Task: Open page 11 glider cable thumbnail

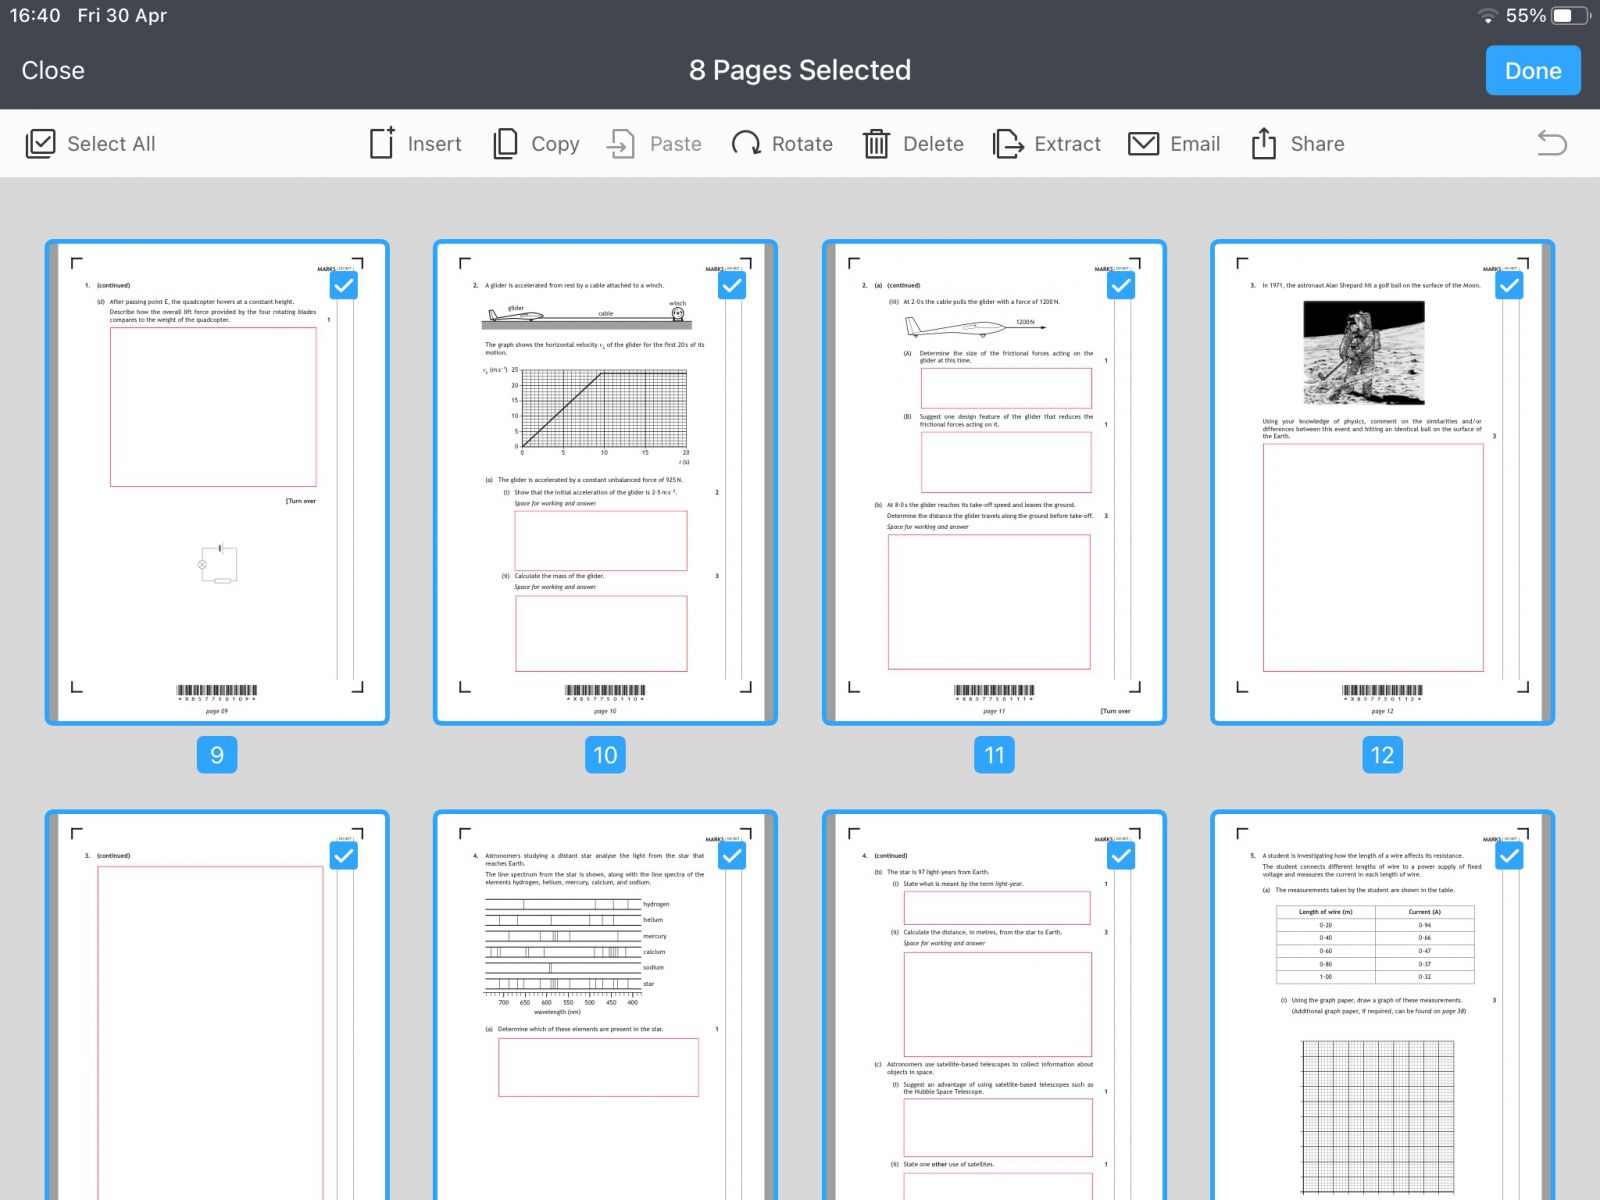Action: tap(994, 482)
